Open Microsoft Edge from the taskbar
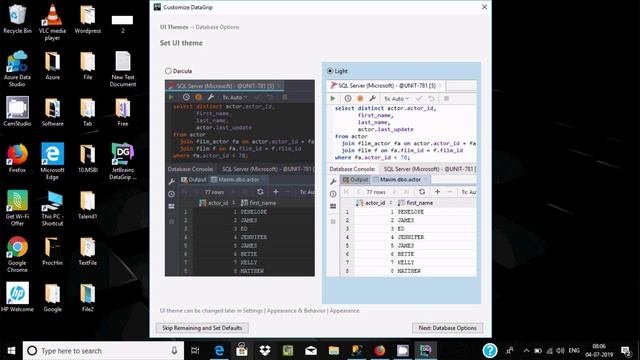640x360 pixels. 219,351
